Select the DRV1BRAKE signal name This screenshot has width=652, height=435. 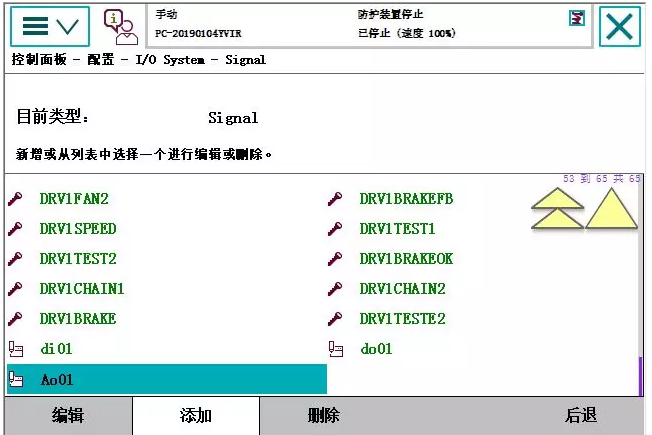78,319
